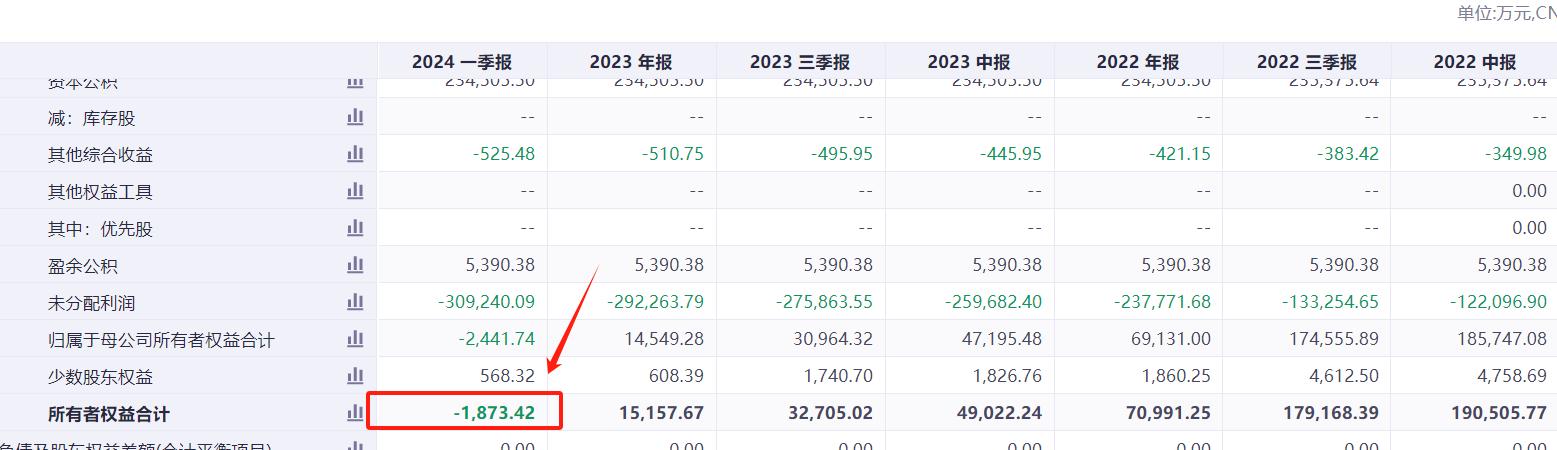Open chart icon for 归属于母公司所有者权益合计 row

tap(355, 339)
